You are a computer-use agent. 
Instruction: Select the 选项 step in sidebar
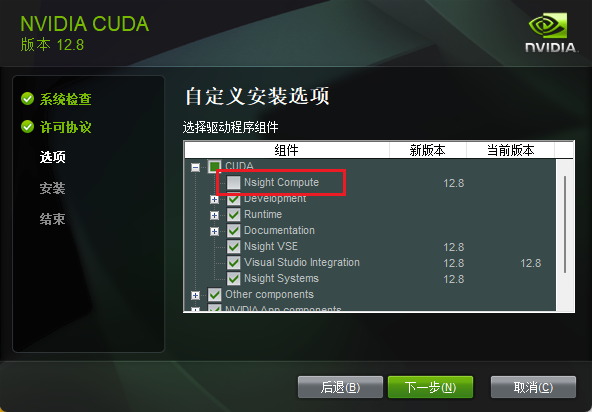pos(52,157)
